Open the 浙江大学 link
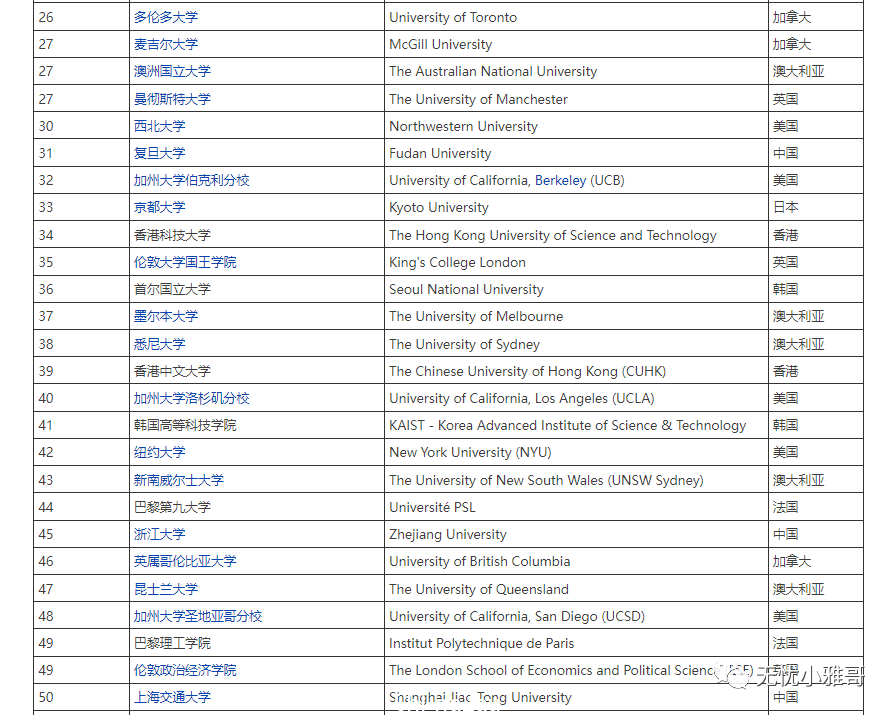The image size is (894, 715). 159,534
